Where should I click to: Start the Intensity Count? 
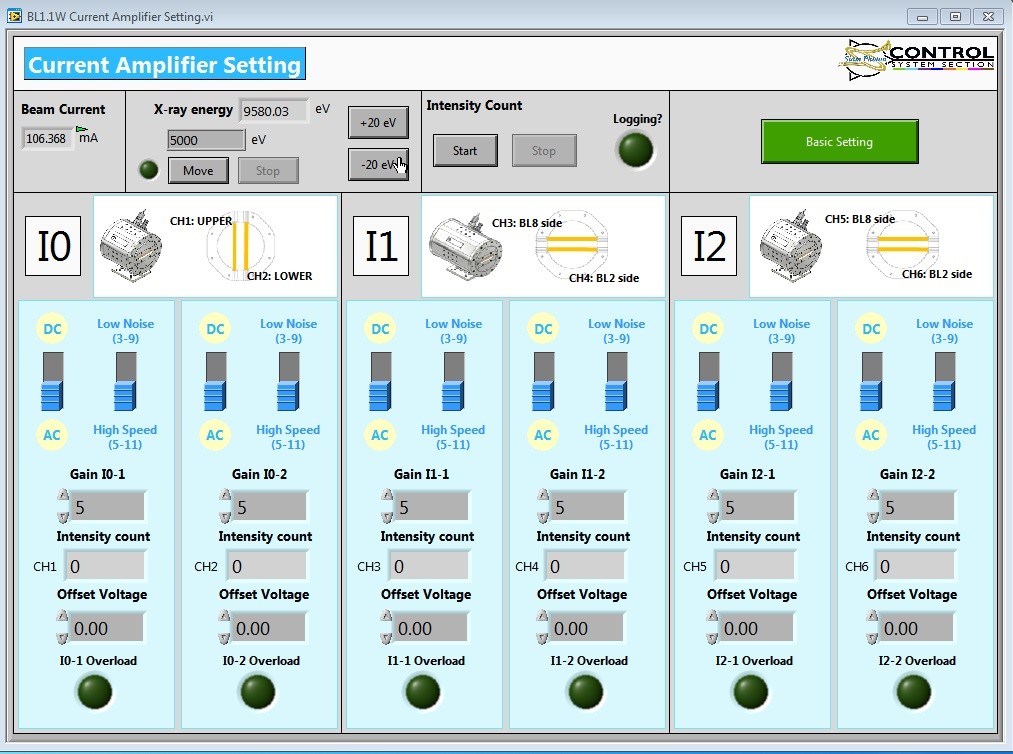(465, 151)
